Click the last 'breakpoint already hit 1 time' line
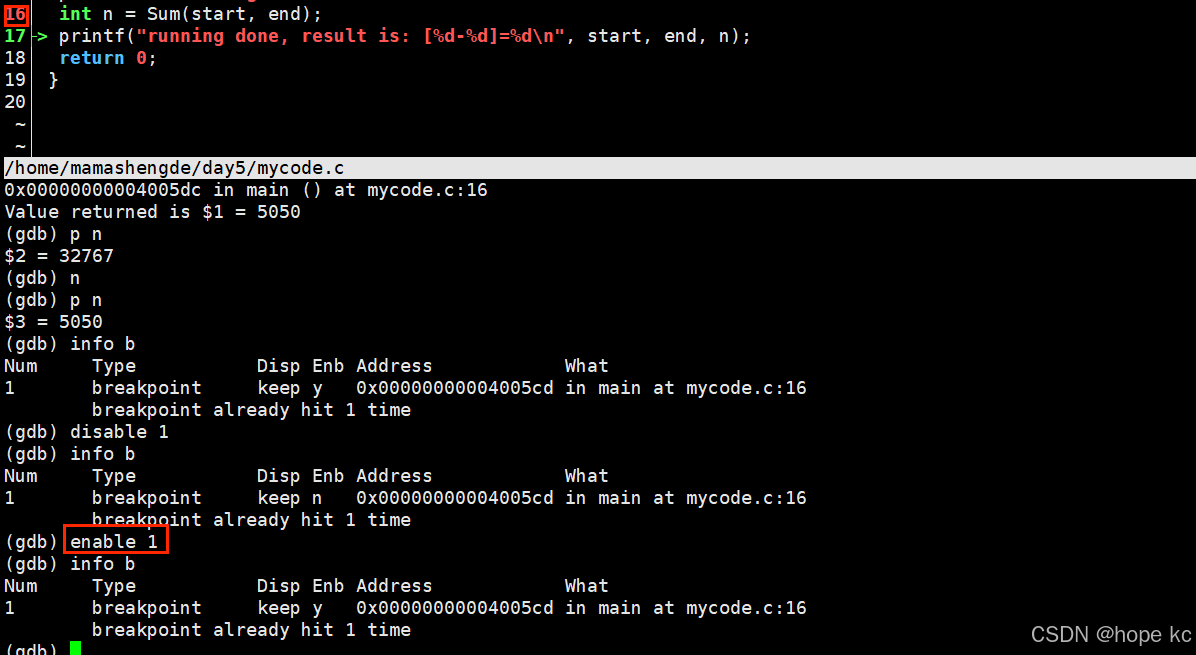 (251, 630)
